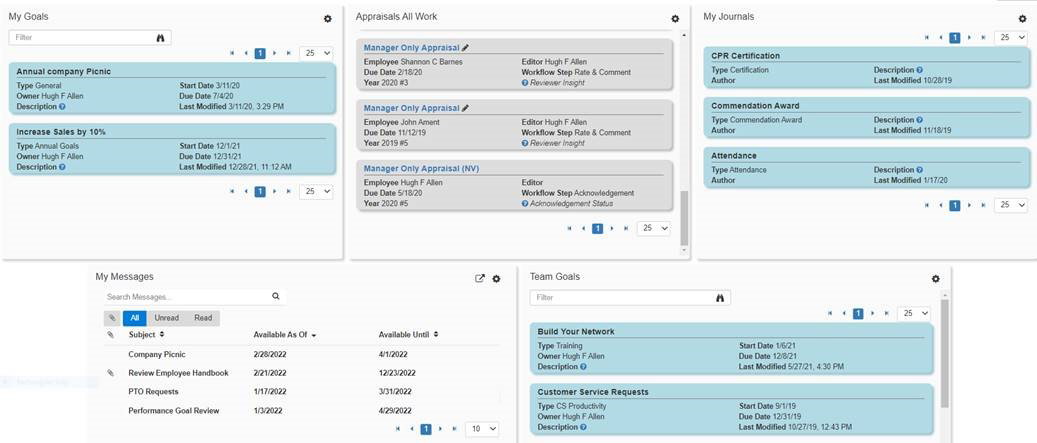Click binoculars search icon in My Goals

pos(160,38)
